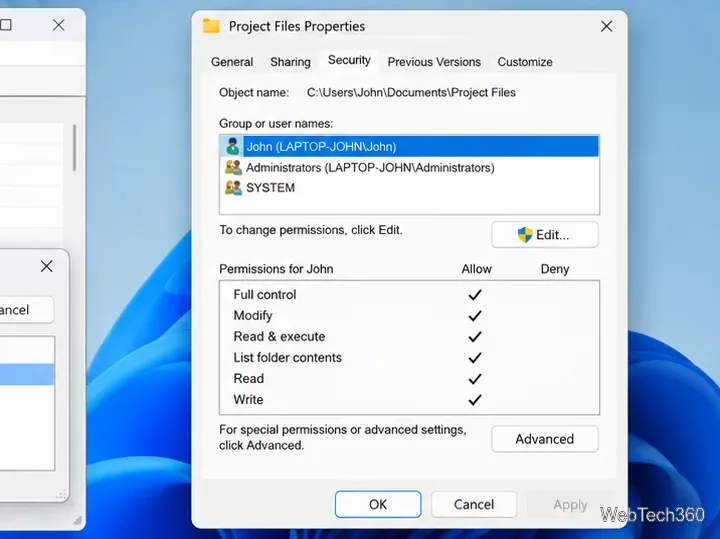Click the Allow checkmark for Read
The height and width of the screenshot is (539, 720).
(475, 379)
